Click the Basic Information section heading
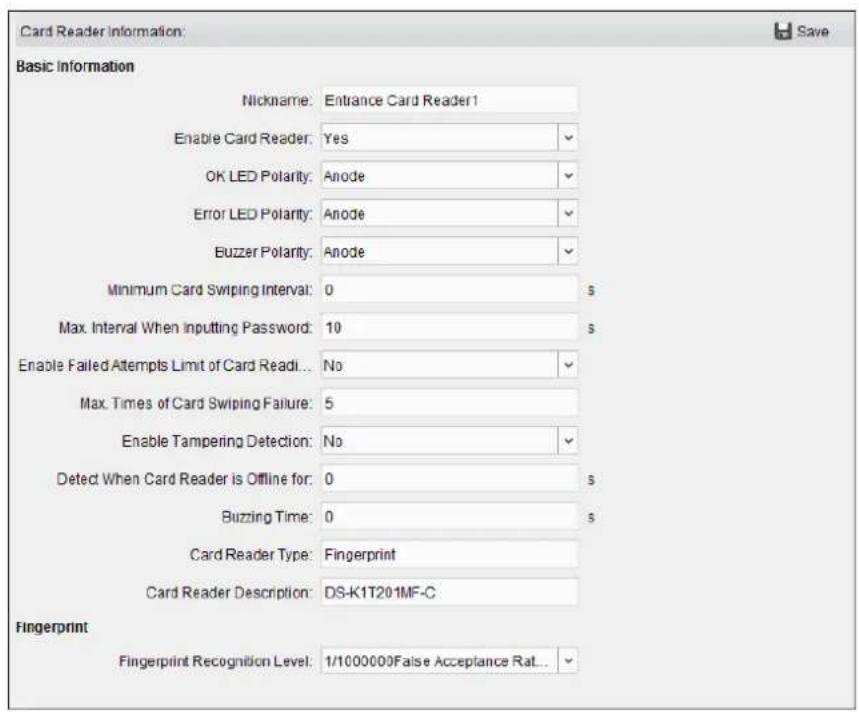The height and width of the screenshot is (712, 859). point(75,66)
